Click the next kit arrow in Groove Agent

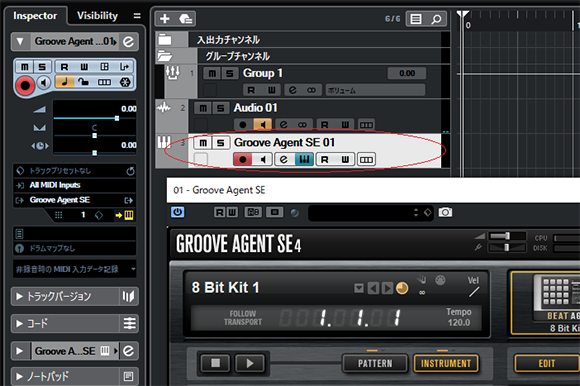[387, 288]
